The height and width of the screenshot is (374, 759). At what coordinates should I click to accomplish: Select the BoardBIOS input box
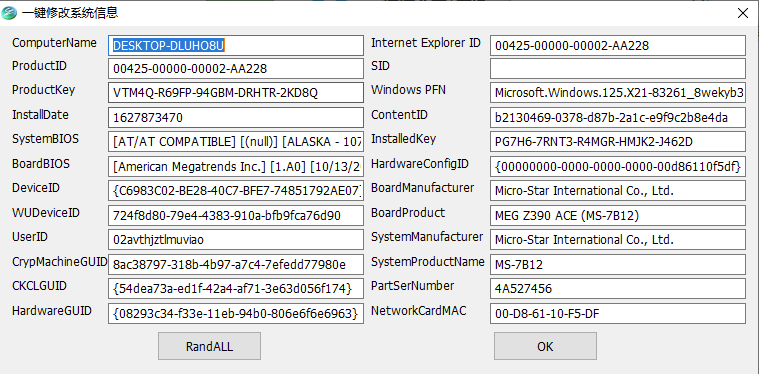pyautogui.click(x=236, y=166)
